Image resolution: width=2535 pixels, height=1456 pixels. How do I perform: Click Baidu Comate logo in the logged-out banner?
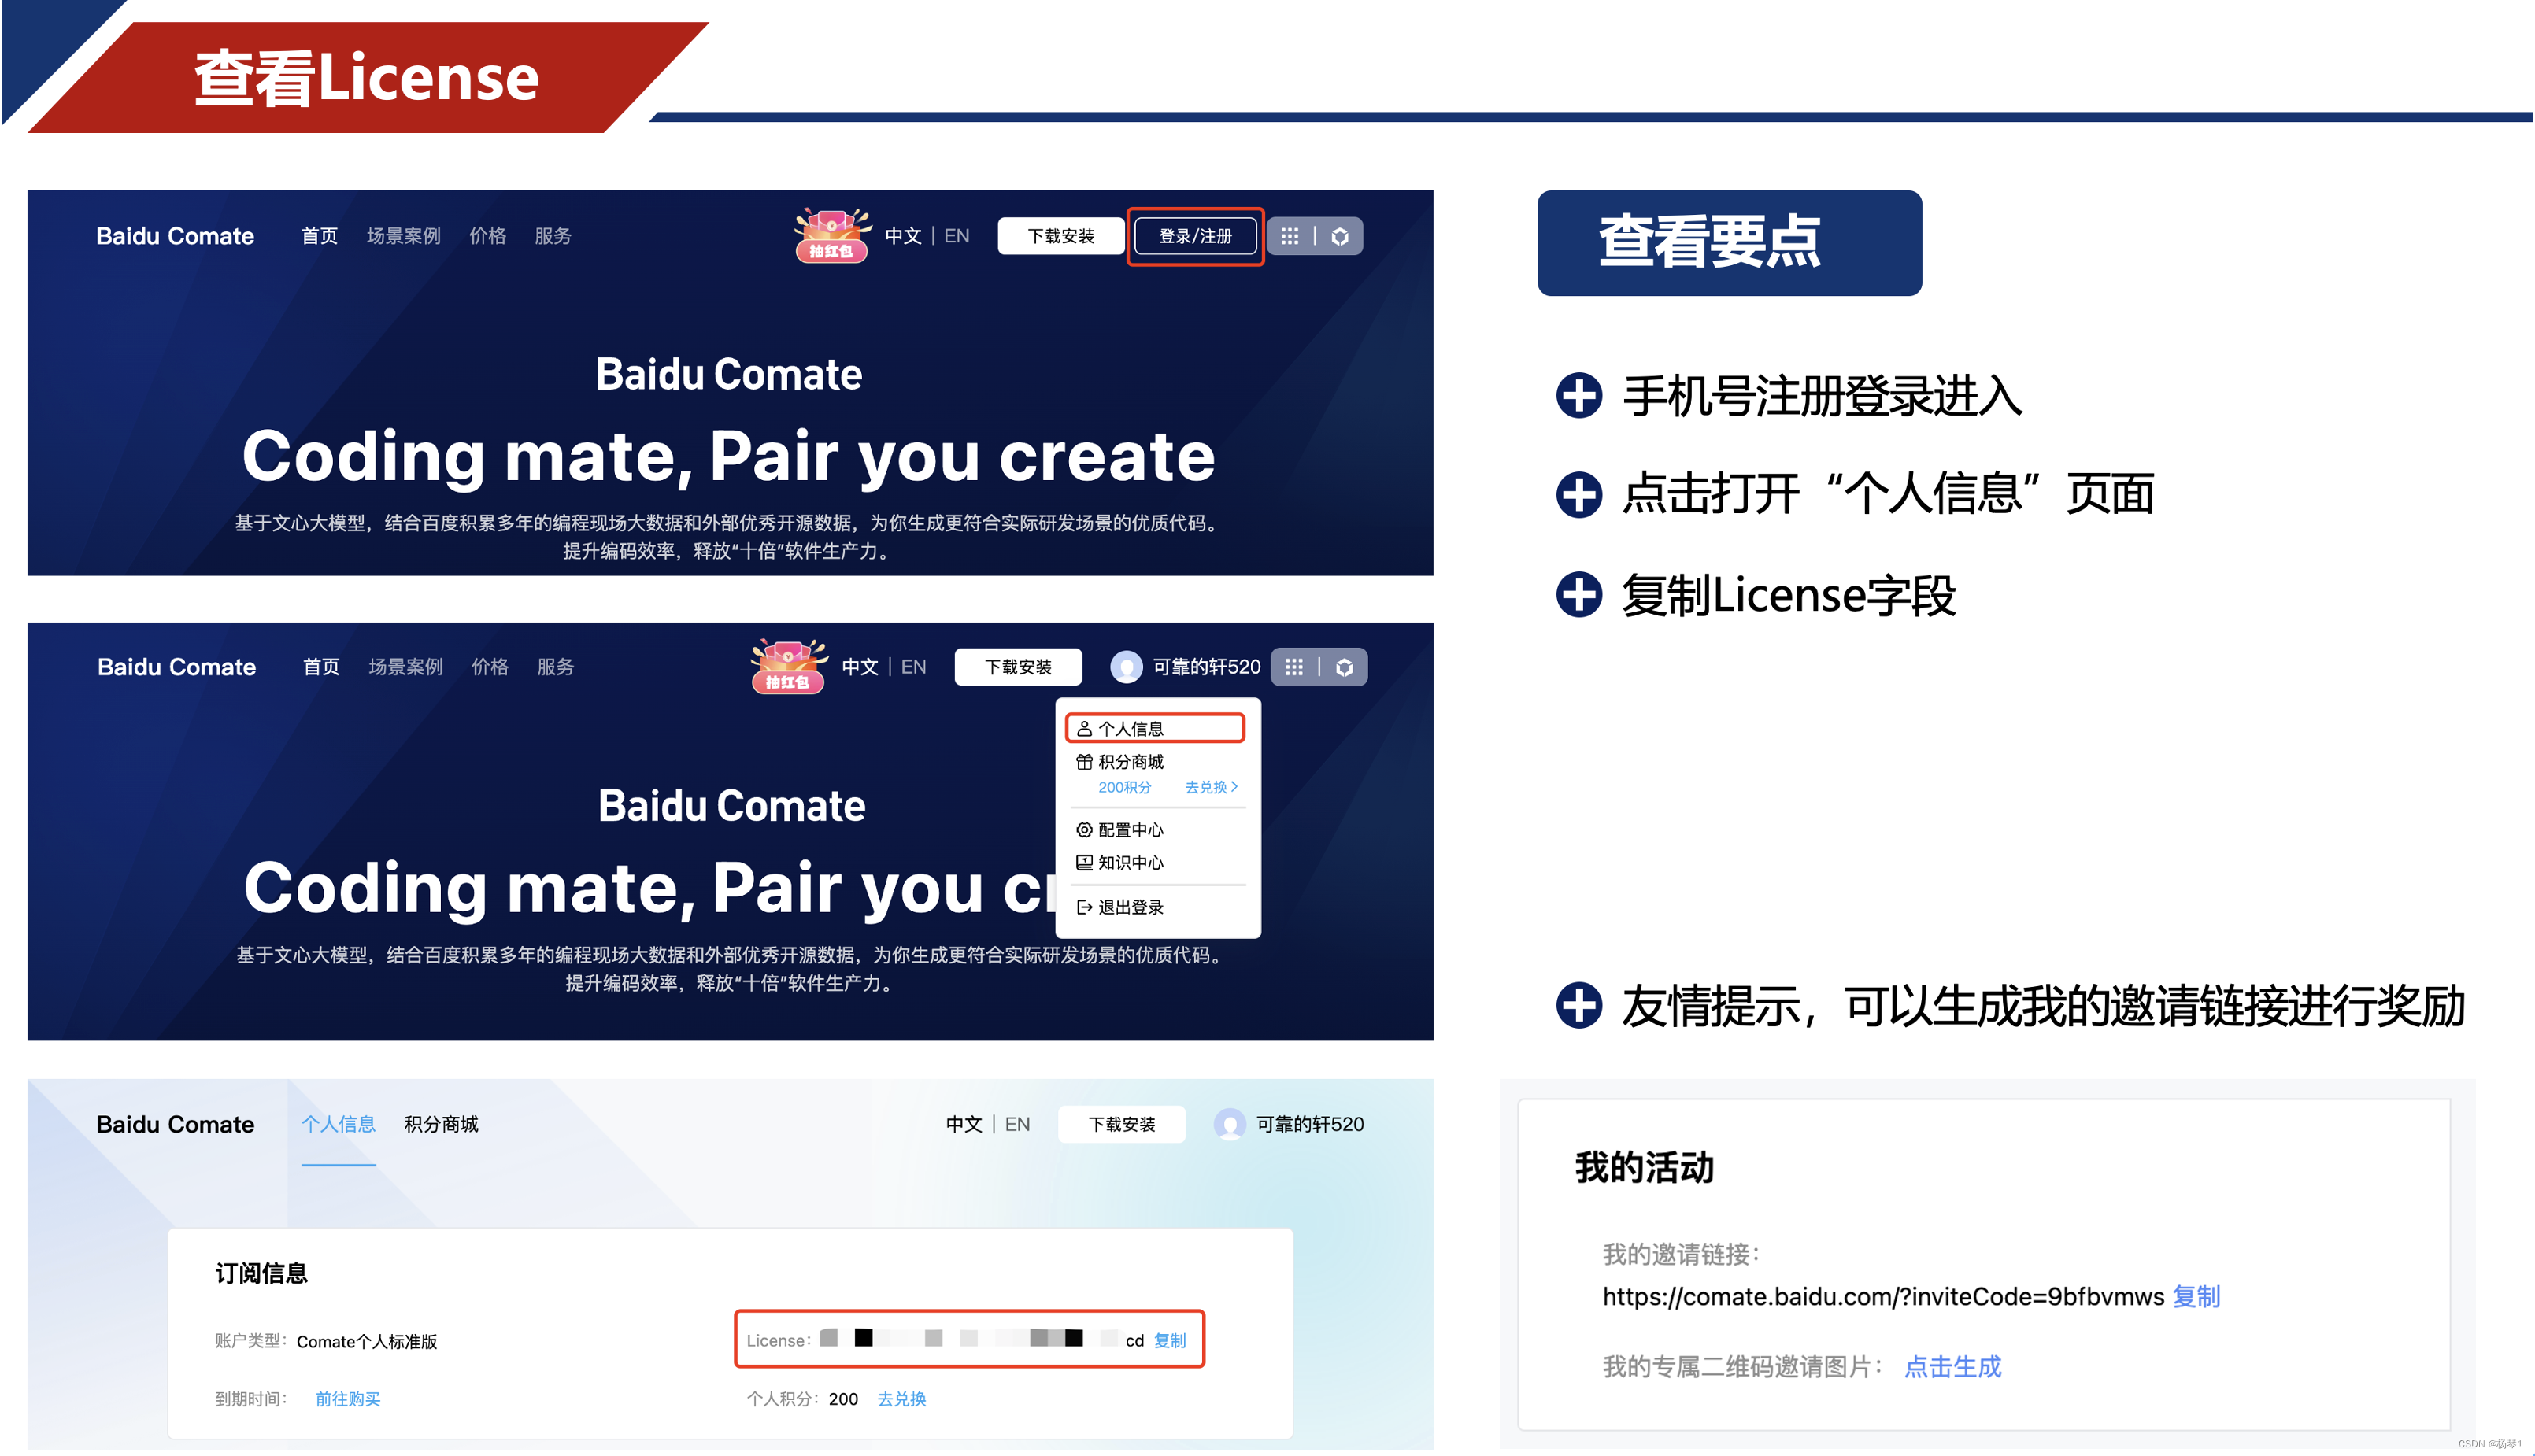175,236
